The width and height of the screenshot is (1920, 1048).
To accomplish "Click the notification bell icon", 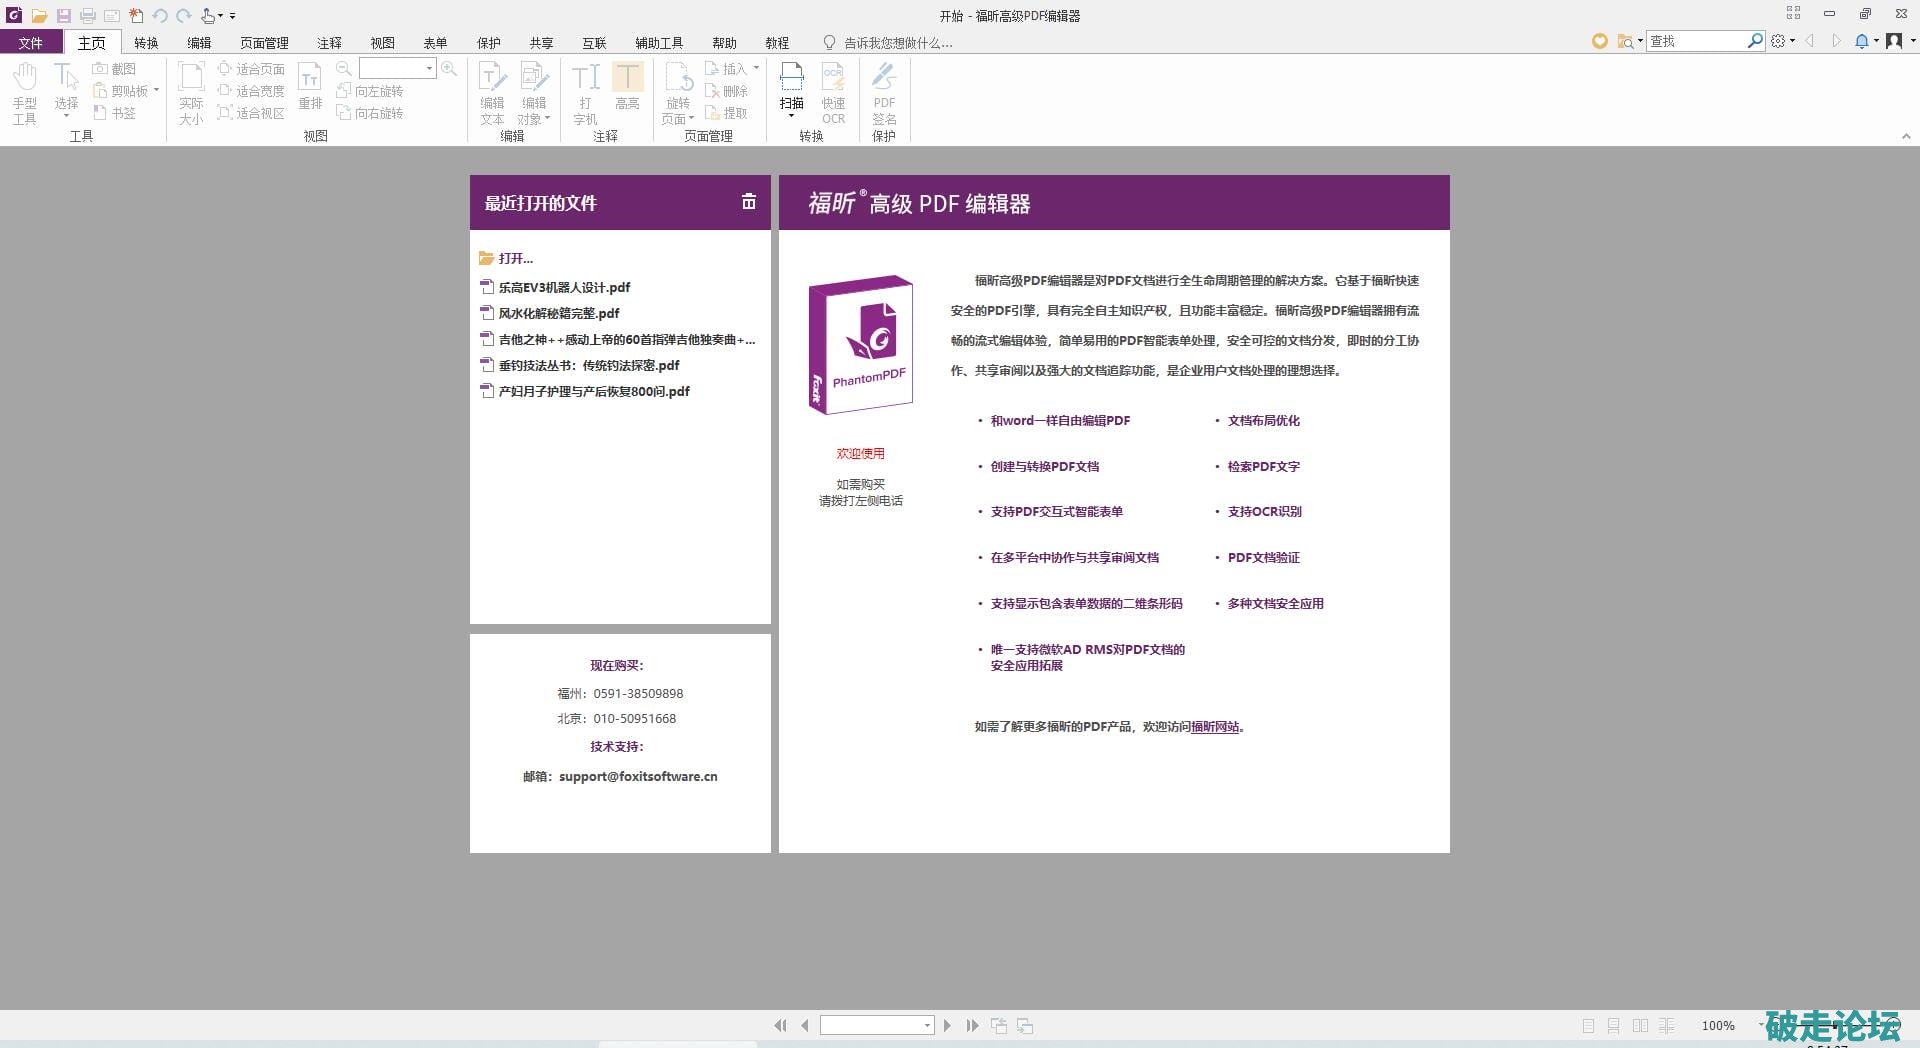I will pyautogui.click(x=1861, y=41).
